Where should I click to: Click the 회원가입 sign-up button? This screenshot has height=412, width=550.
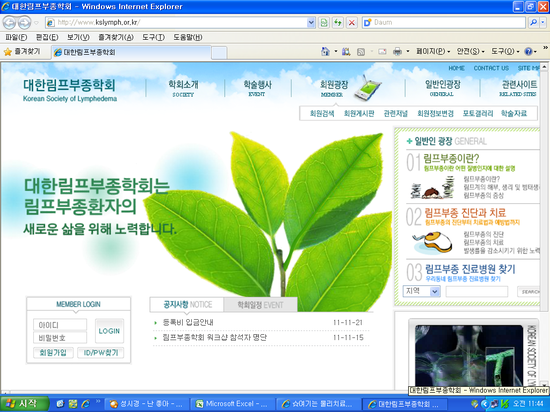(x=53, y=352)
